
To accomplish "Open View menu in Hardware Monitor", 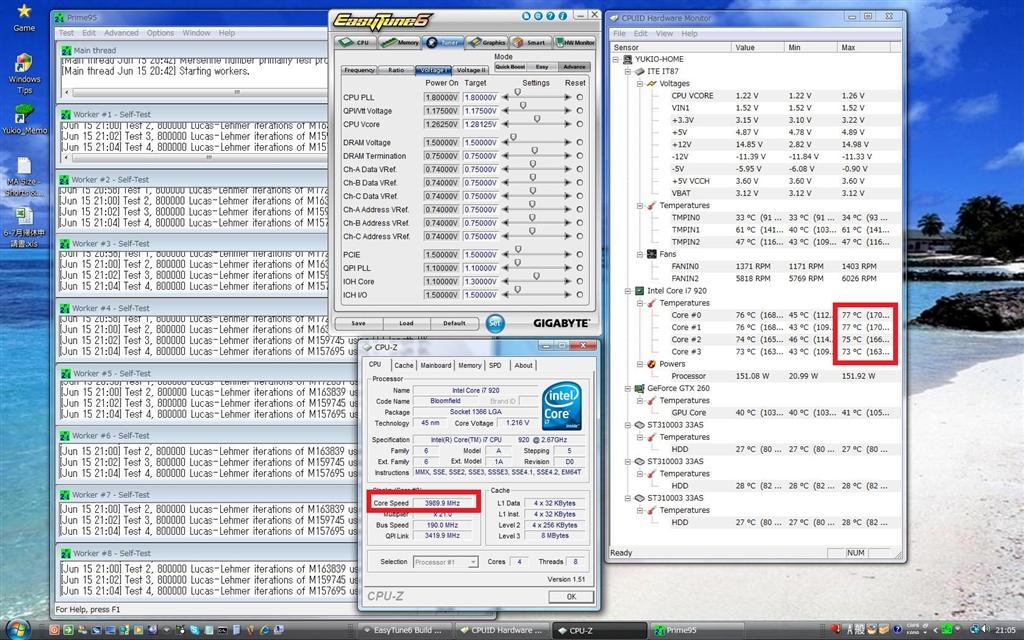I will coord(664,33).
